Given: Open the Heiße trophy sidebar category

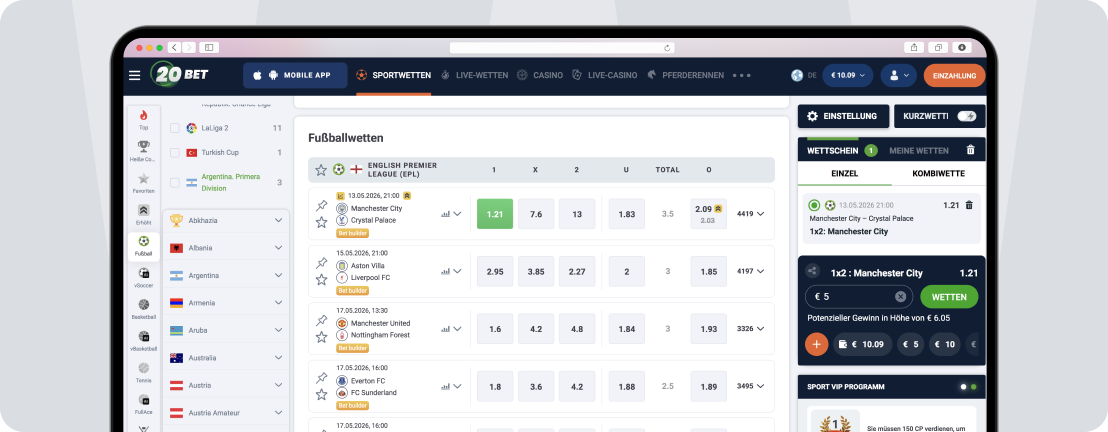Looking at the screenshot, I should click(x=143, y=151).
